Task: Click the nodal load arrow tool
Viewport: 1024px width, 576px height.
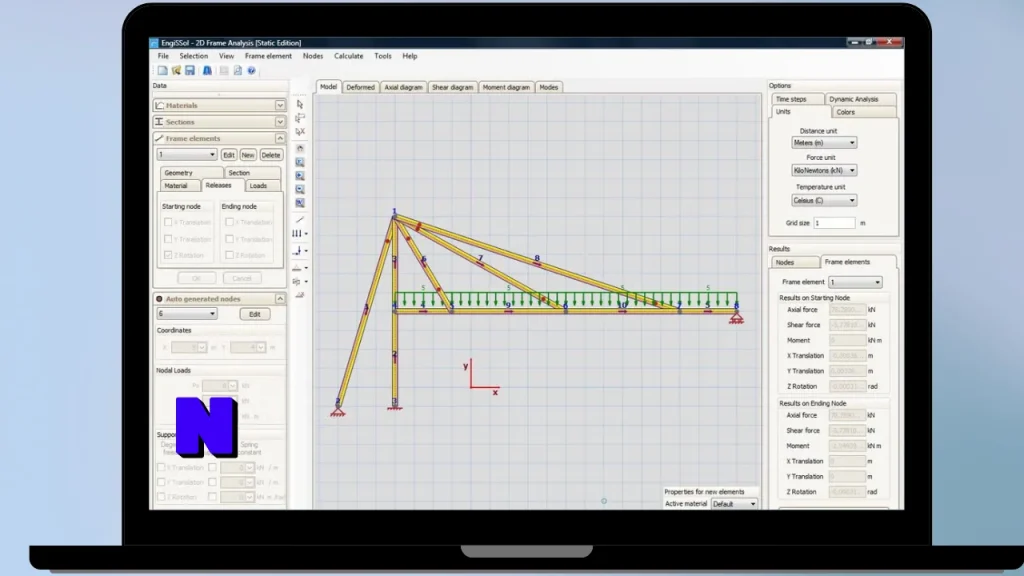Action: (297, 251)
